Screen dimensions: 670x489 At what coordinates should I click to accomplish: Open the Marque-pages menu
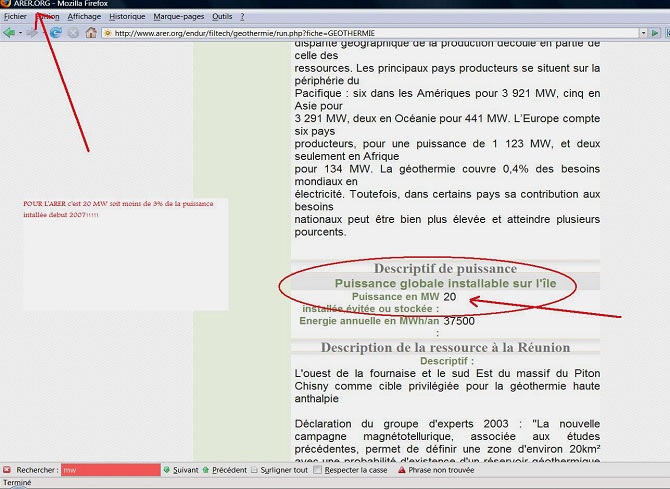click(x=177, y=17)
